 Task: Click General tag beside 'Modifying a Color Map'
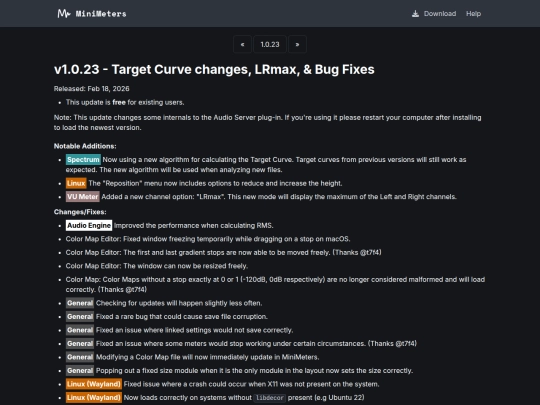pos(80,357)
